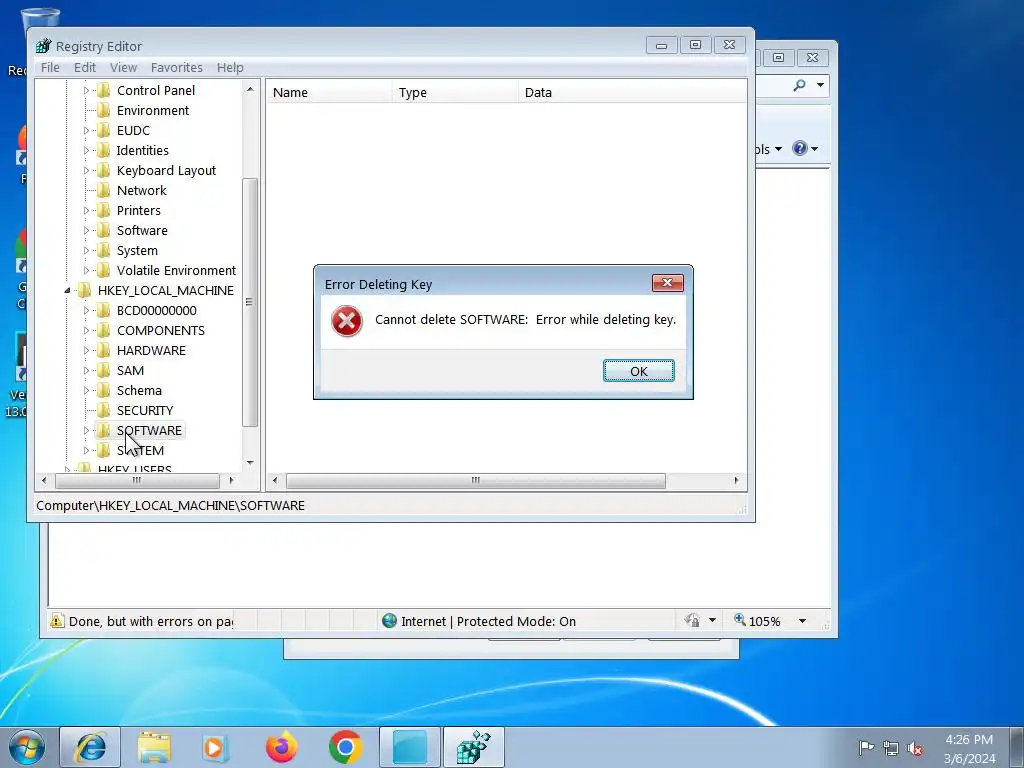Screen dimensions: 1024x768
Task: Expand the COMPONENTS key
Action: point(86,330)
